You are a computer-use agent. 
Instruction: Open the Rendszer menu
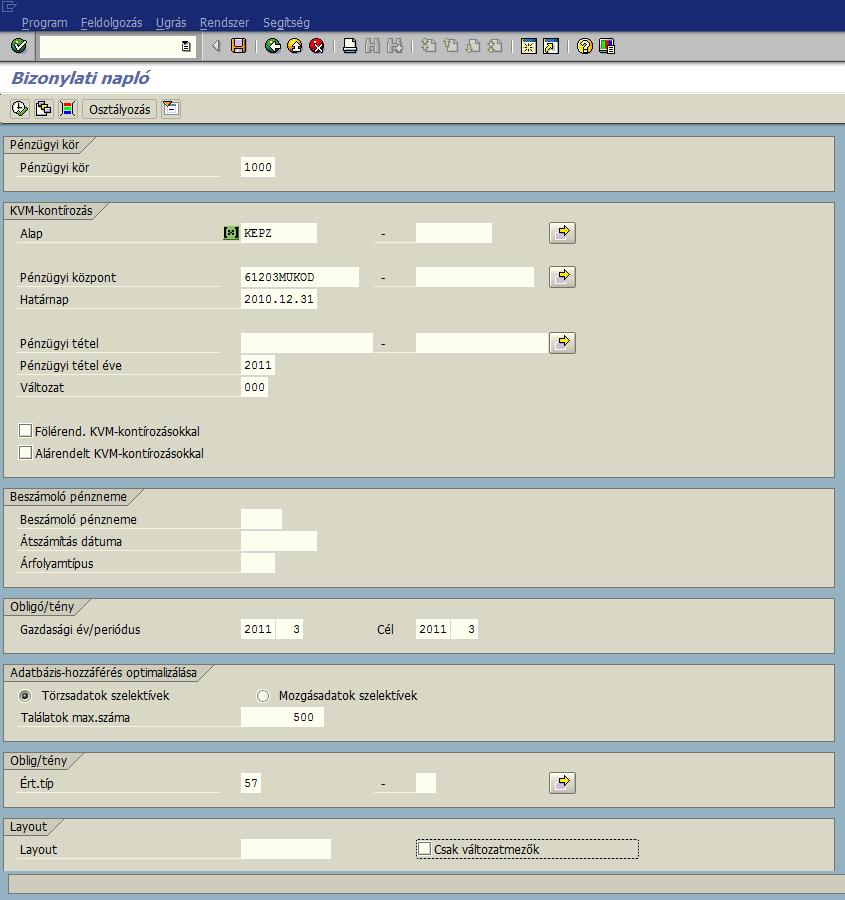point(224,22)
